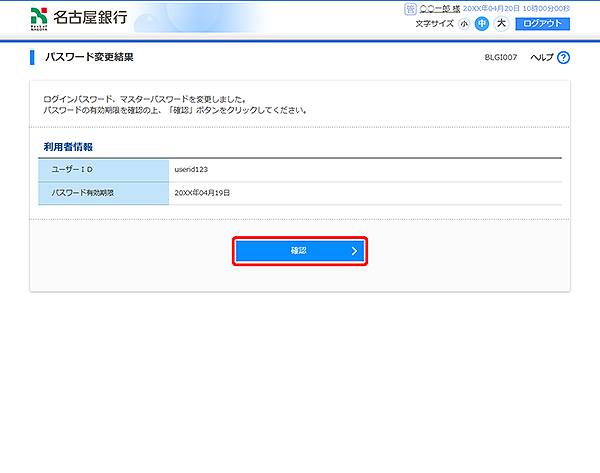Click the 利用者情報 section heading
Viewport: 600px width, 473px height.
[66, 147]
